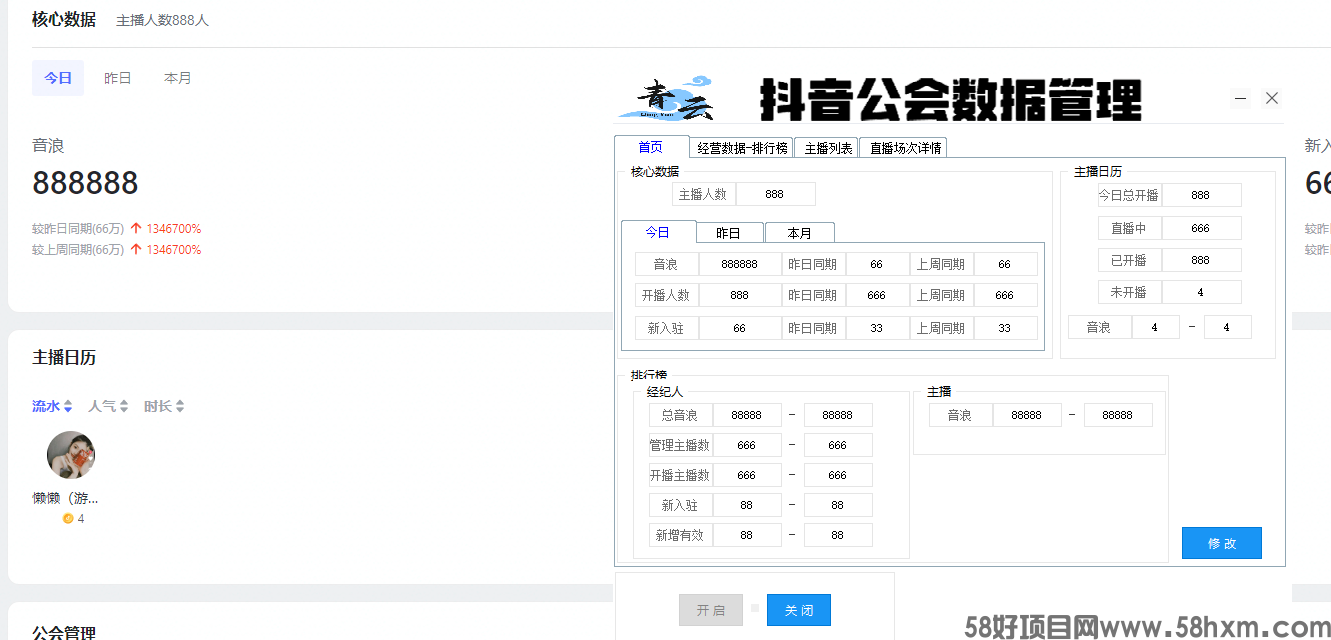Edit 开播人数 昨日同期 field 666
The width and height of the screenshot is (1331, 640).
coord(877,295)
